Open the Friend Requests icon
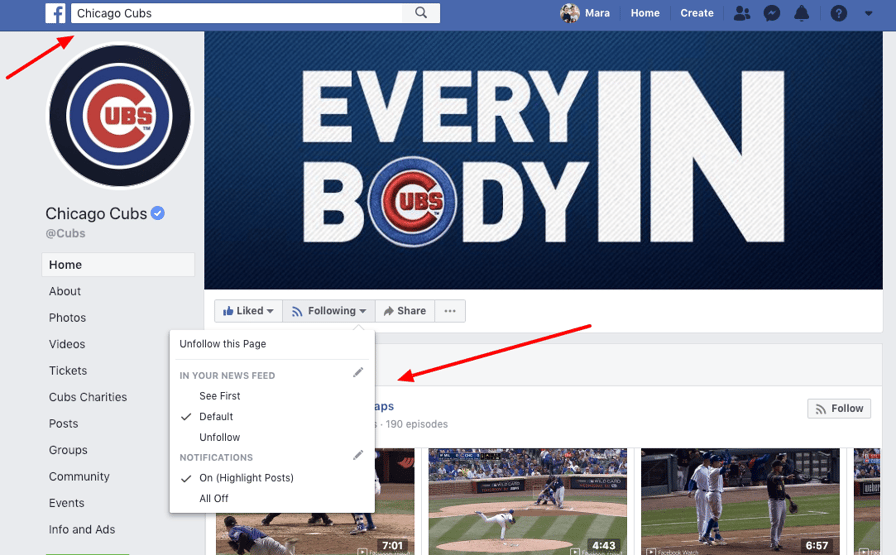 coord(742,13)
